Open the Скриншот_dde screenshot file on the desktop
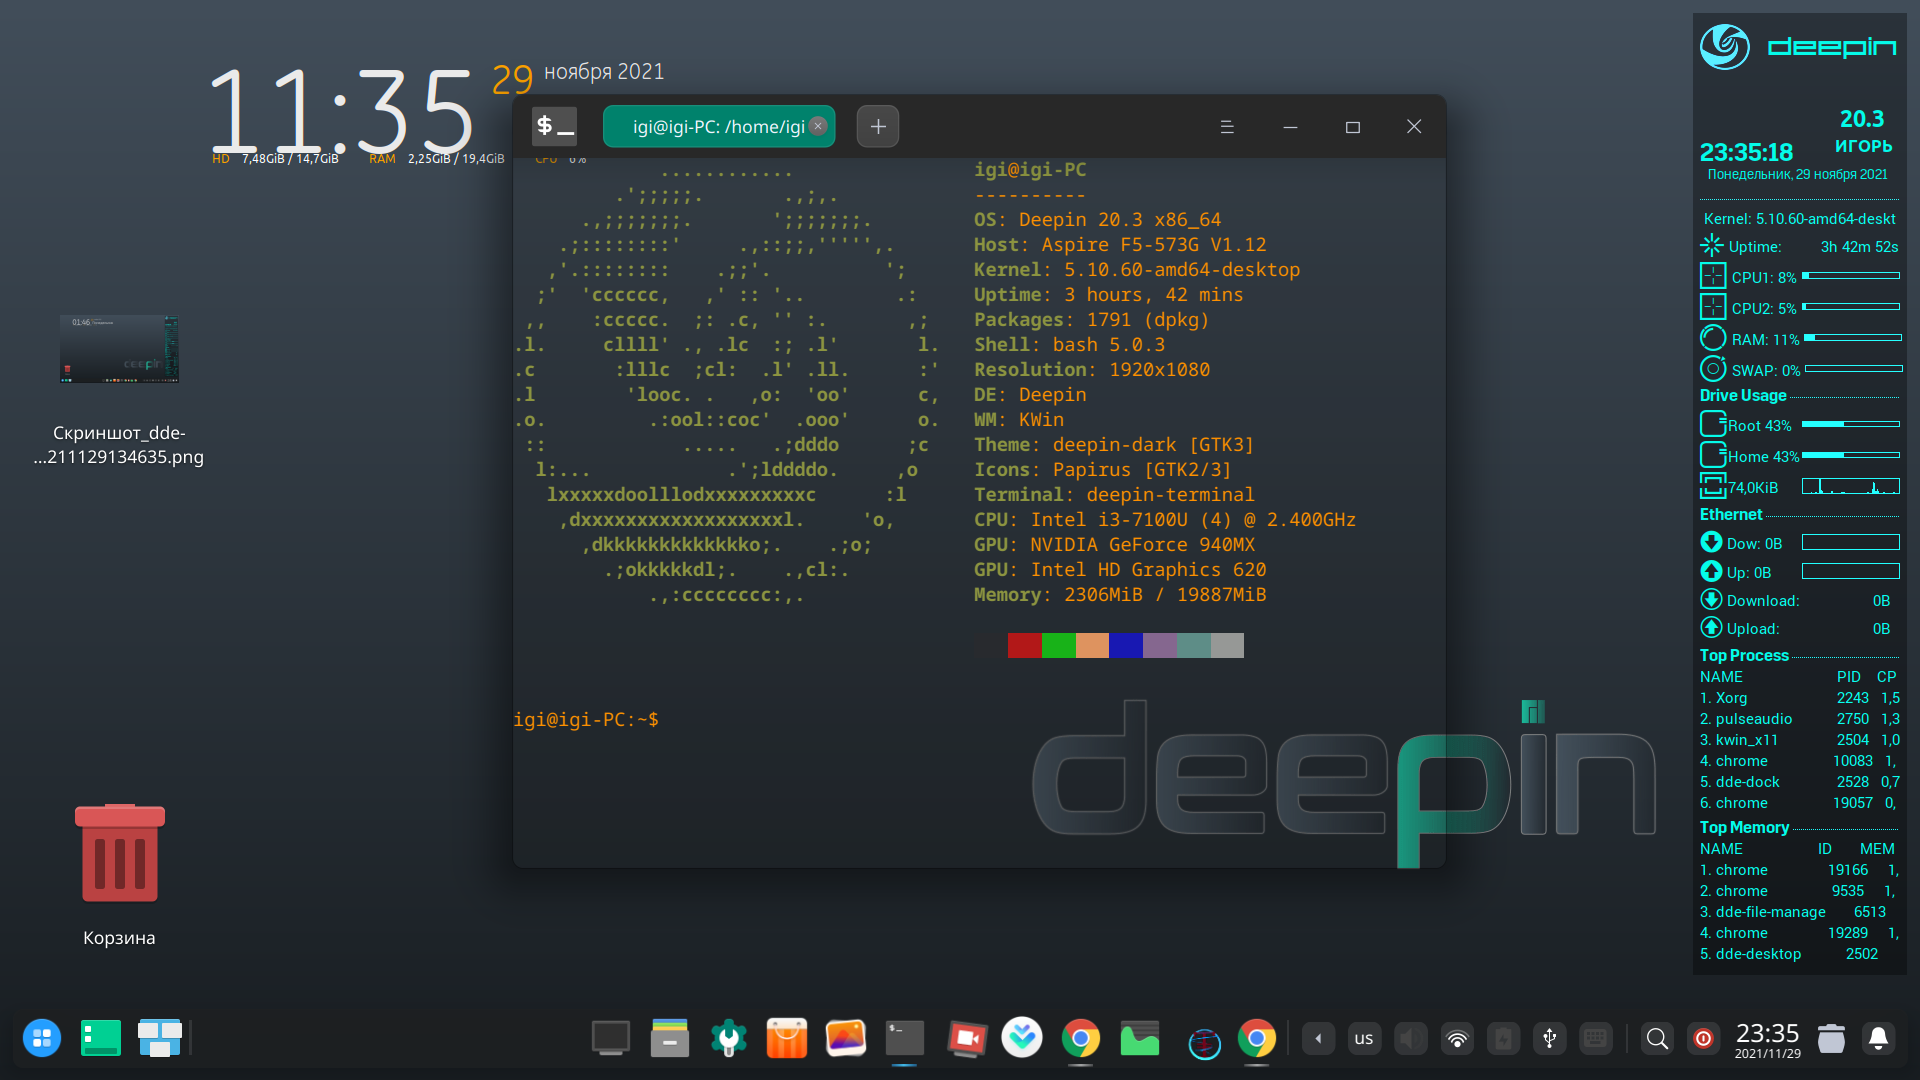This screenshot has width=1920, height=1080. 118,350
